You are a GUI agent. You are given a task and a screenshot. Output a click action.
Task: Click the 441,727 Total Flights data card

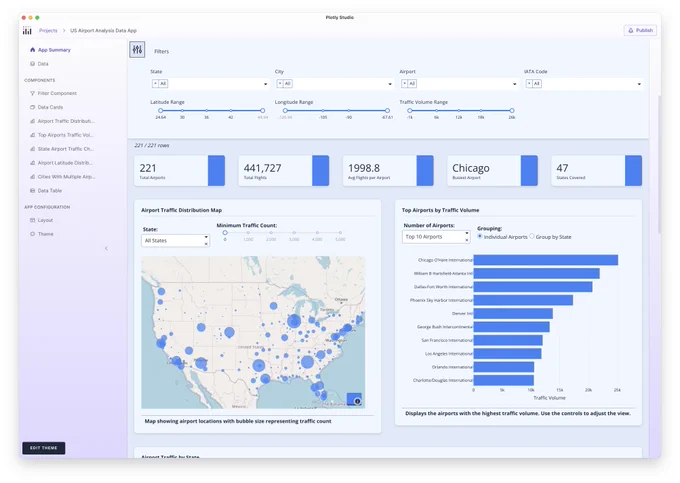pyautogui.click(x=284, y=171)
